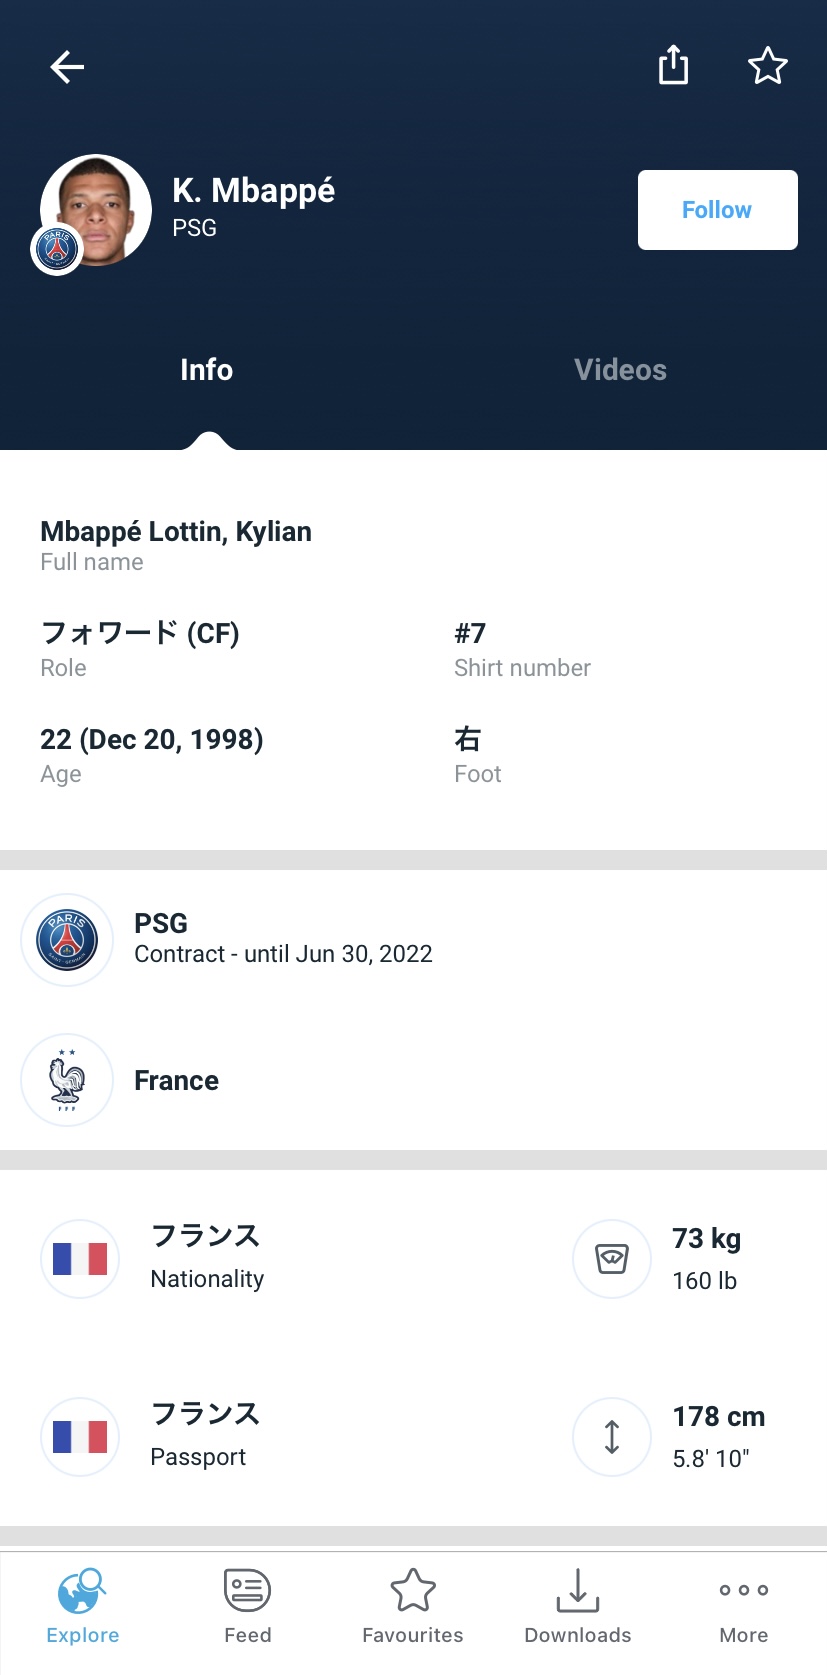Open the More menu in bottom bar

744,1606
